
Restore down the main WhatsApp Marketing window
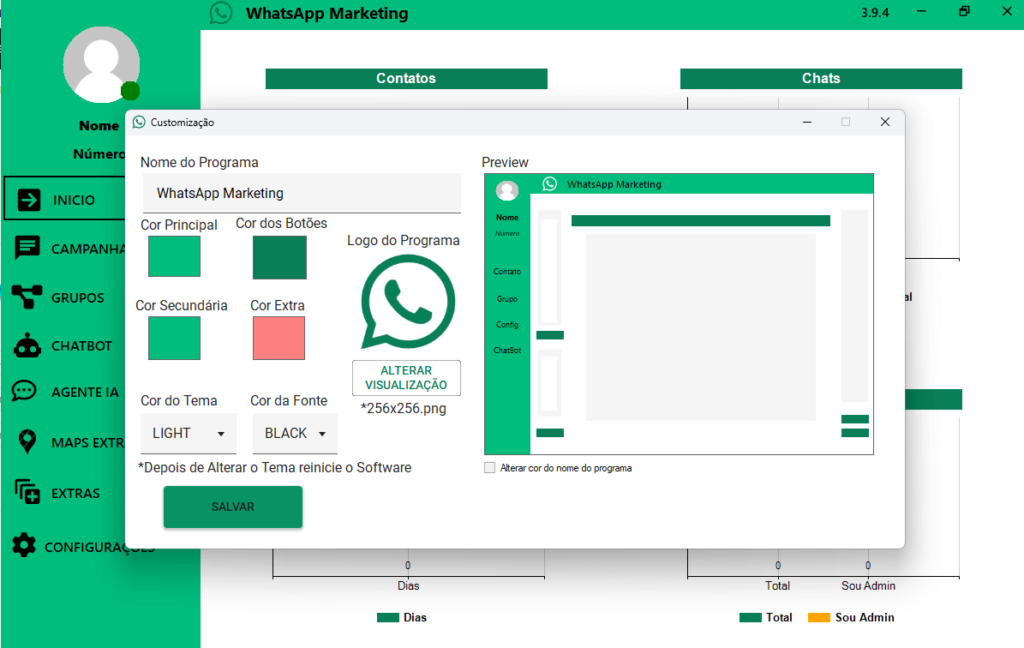[x=964, y=11]
